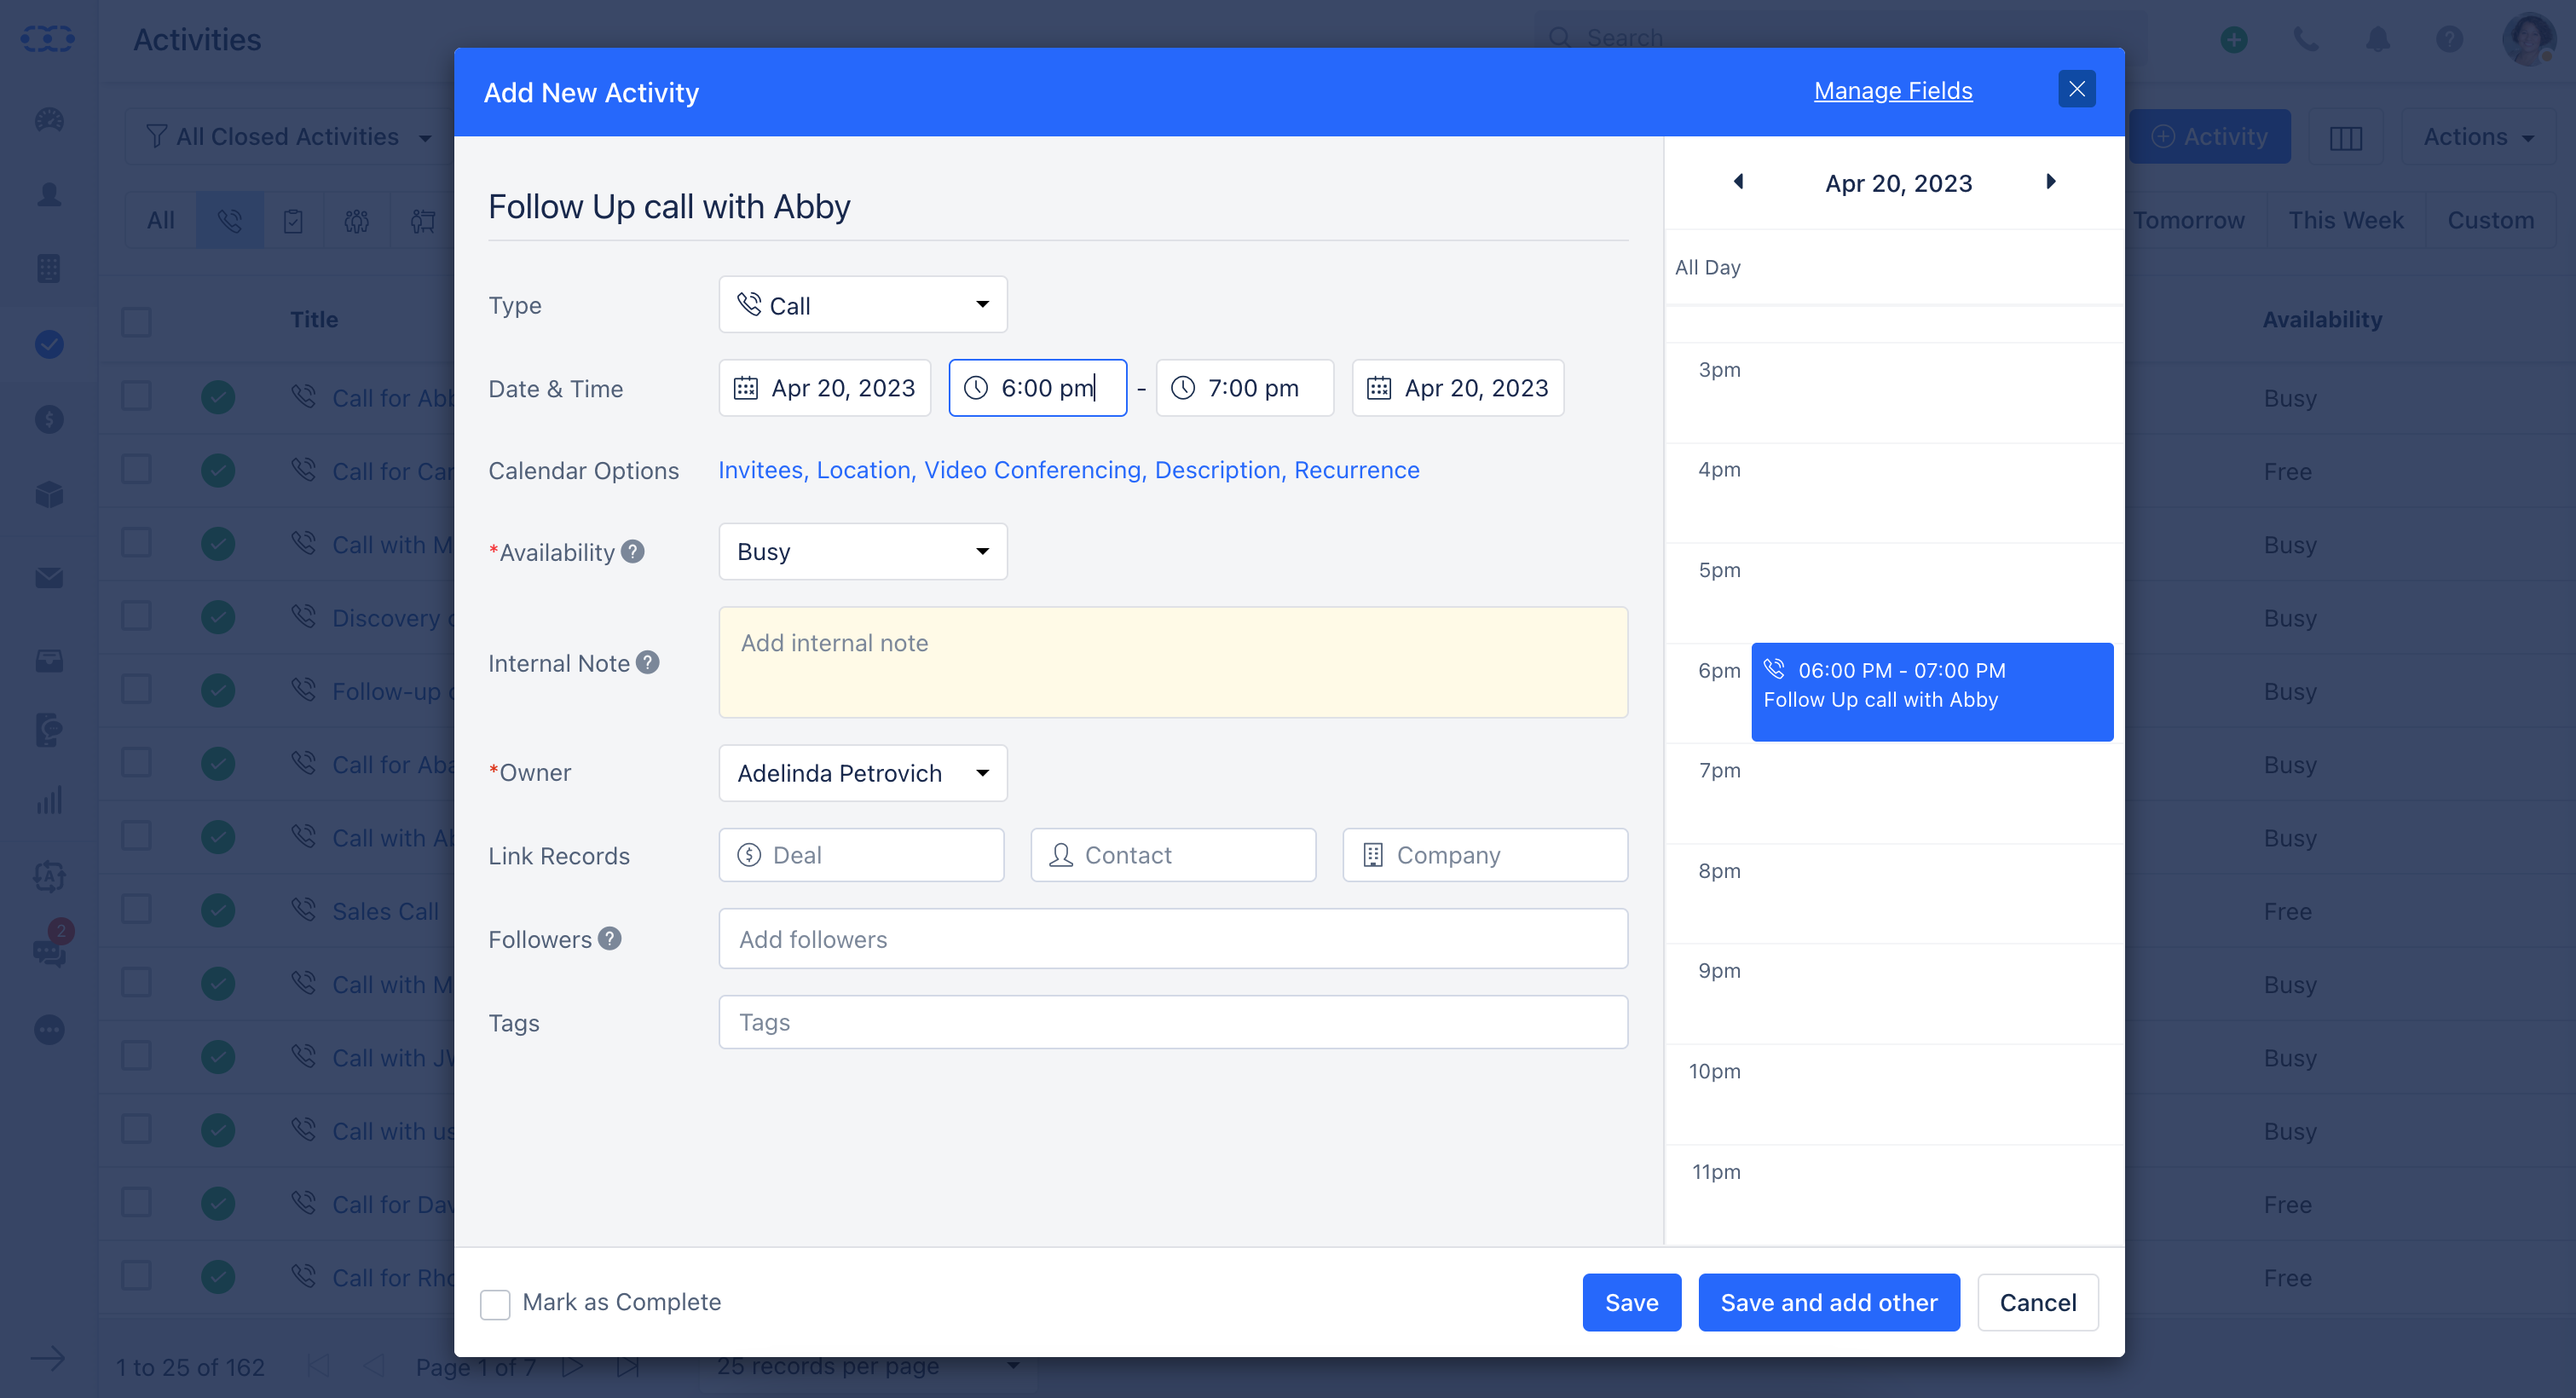This screenshot has width=2576, height=1398.
Task: Toggle checkbox for Call for Car row
Action: click(x=136, y=470)
